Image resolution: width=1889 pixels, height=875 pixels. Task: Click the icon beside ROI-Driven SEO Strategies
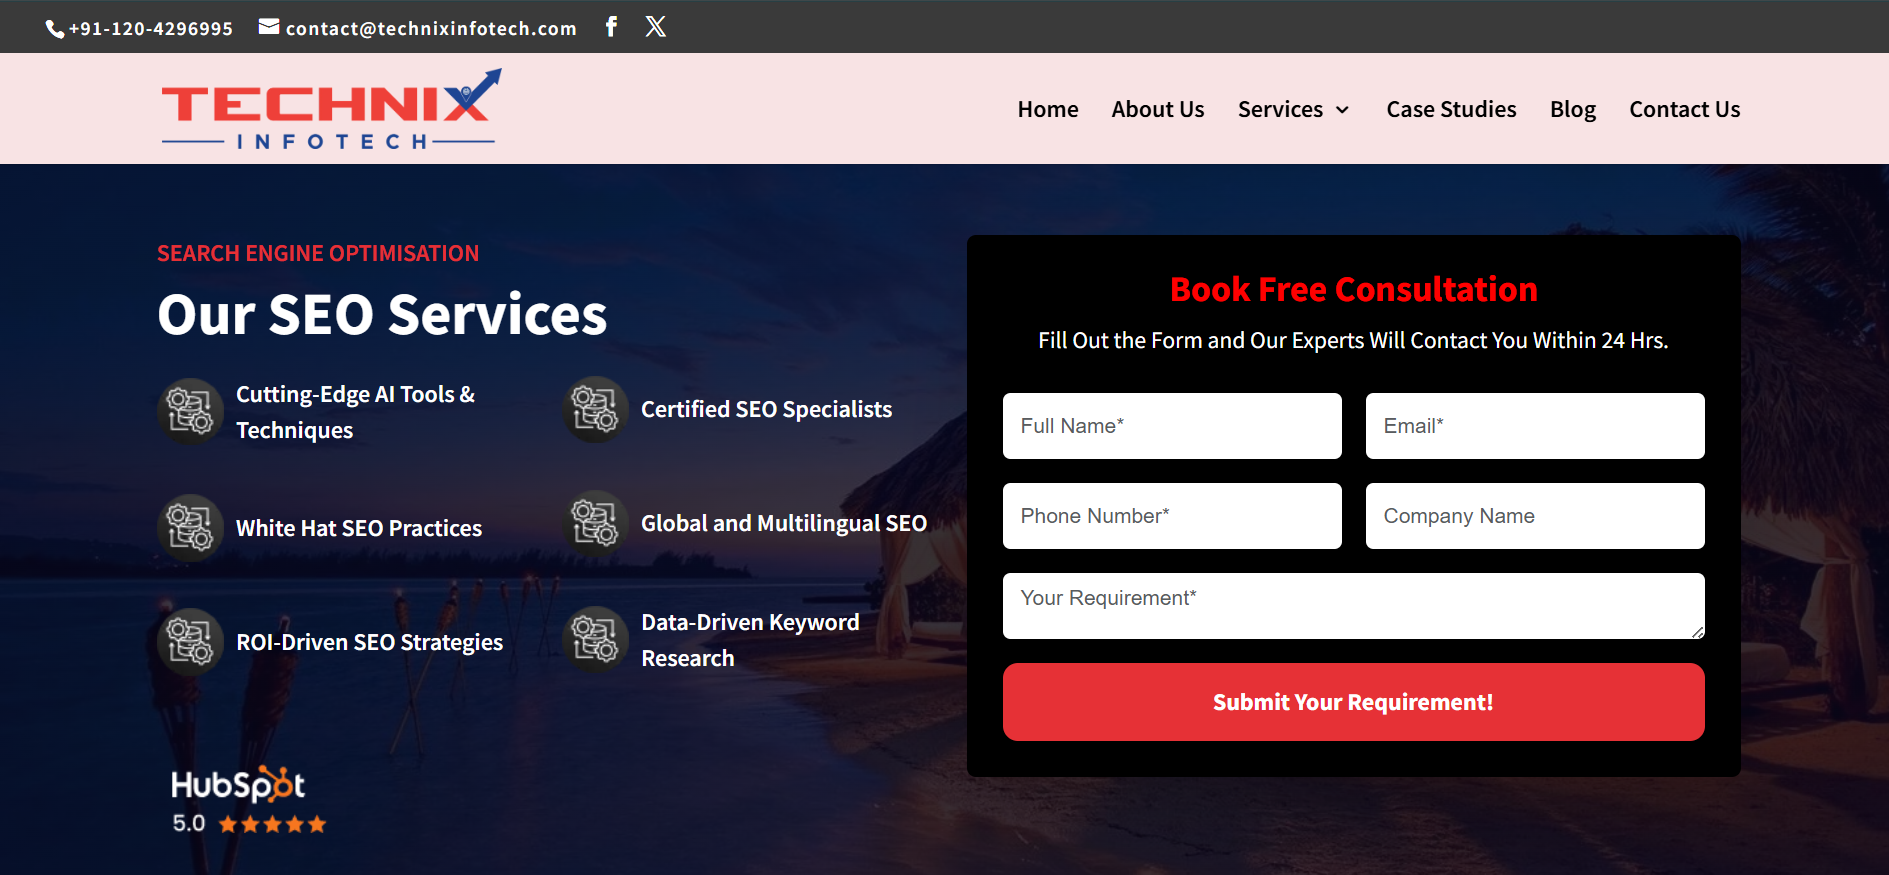[190, 641]
